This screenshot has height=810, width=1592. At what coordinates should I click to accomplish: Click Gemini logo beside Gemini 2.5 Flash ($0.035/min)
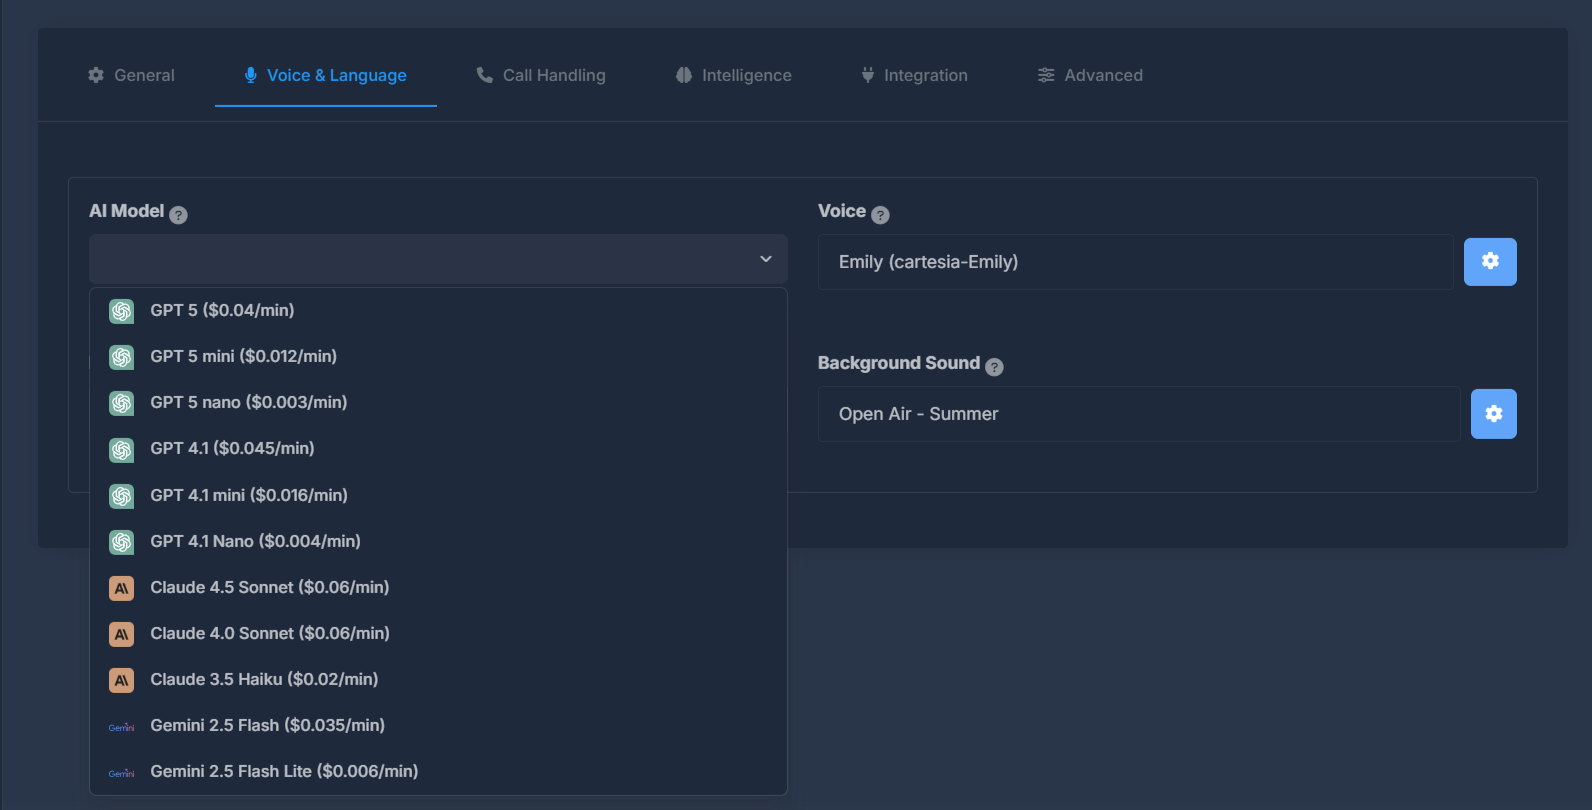122,727
